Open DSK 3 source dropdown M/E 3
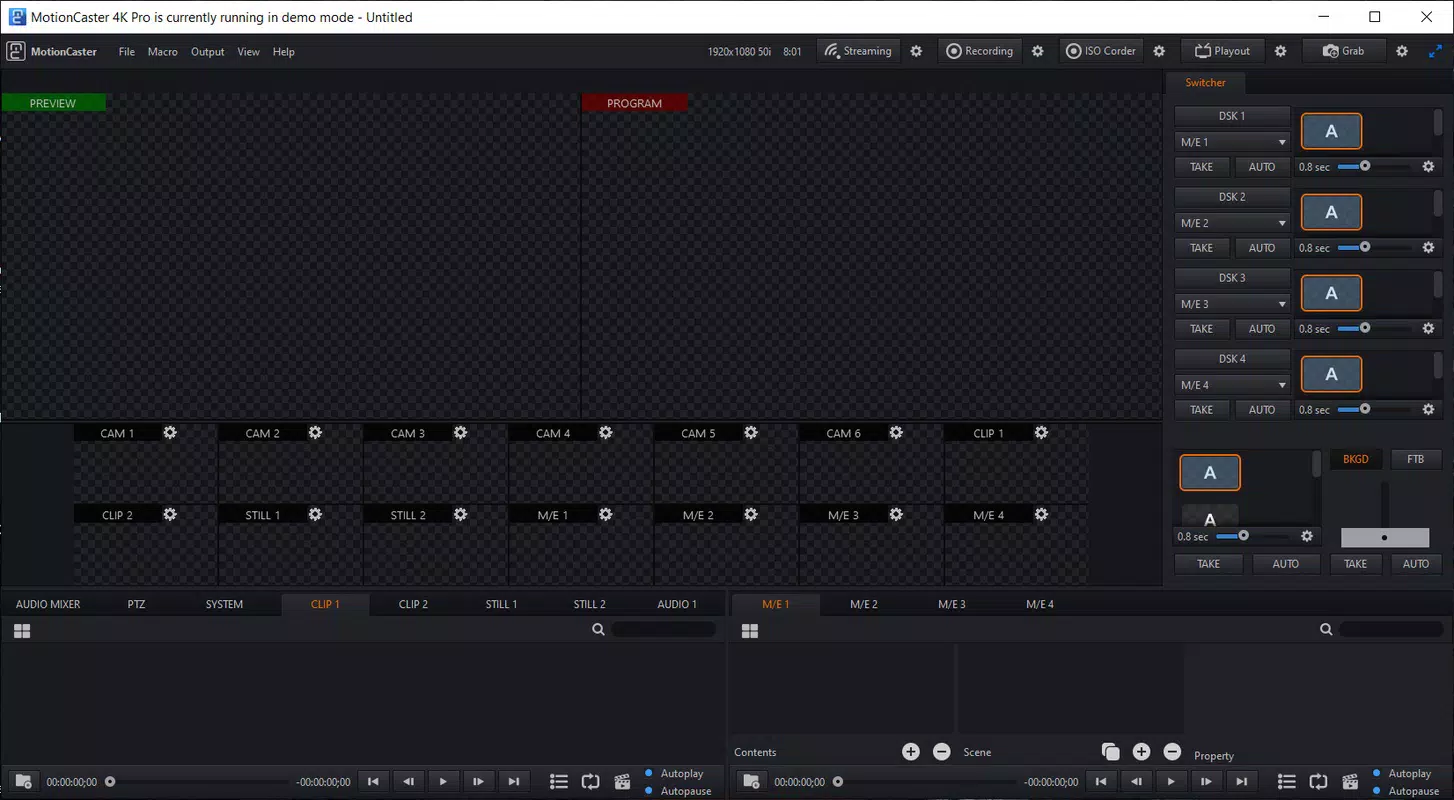This screenshot has height=800, width=1454. 1233,304
